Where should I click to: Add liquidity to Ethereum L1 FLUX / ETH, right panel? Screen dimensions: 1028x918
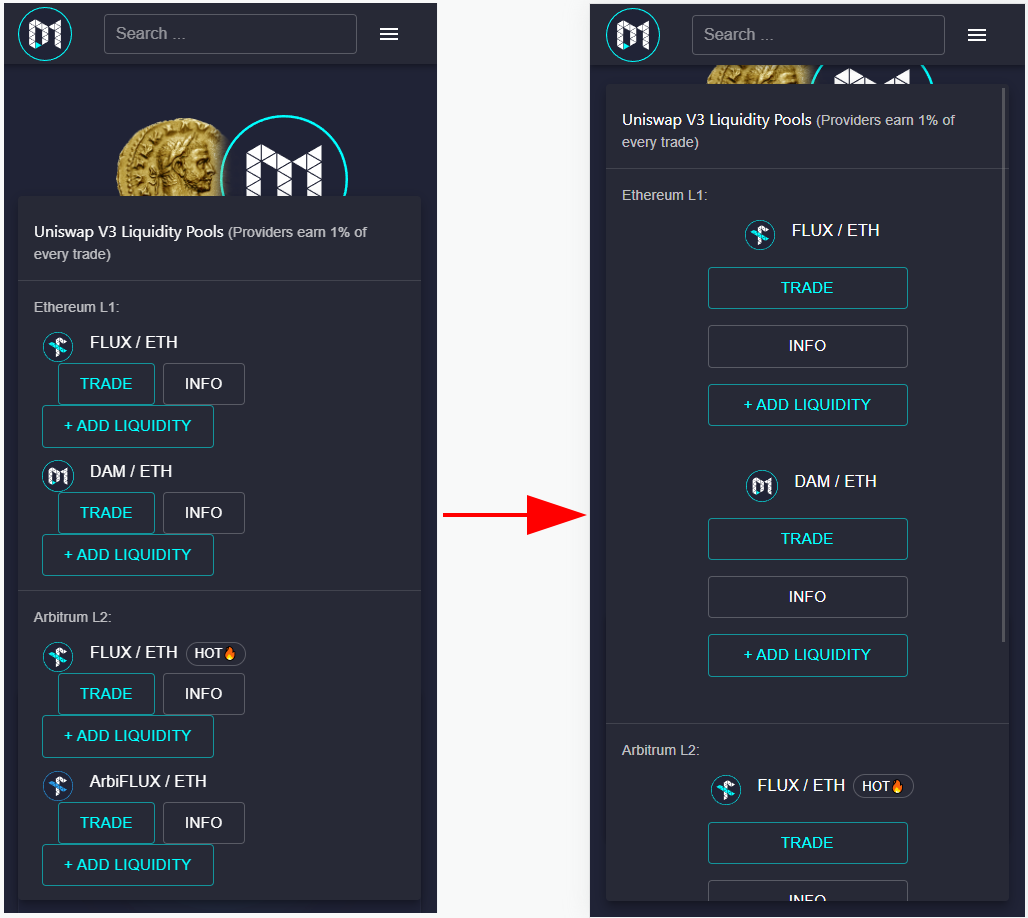point(808,405)
